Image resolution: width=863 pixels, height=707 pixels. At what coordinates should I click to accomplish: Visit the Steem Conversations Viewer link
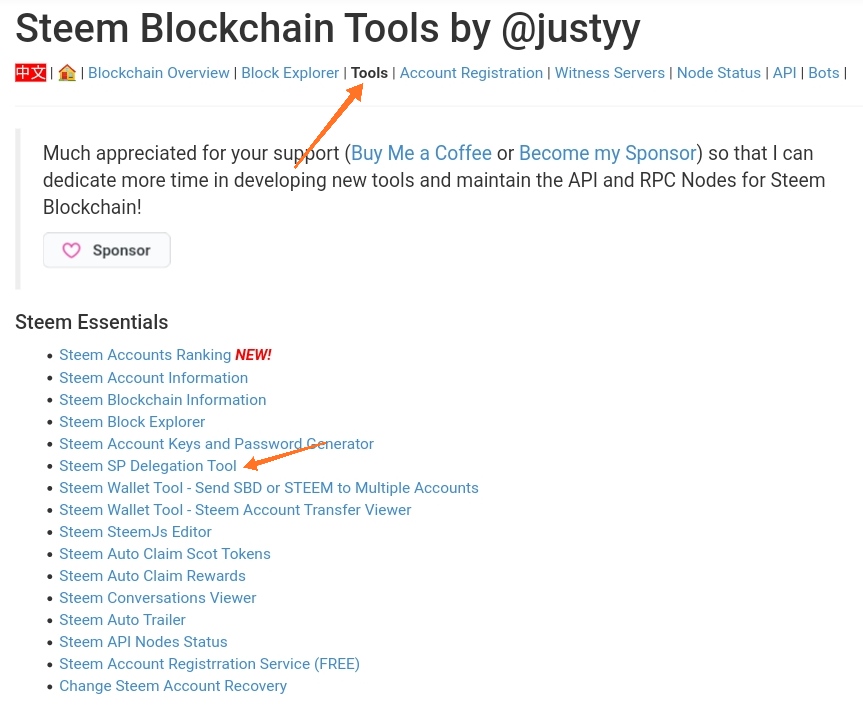157,598
